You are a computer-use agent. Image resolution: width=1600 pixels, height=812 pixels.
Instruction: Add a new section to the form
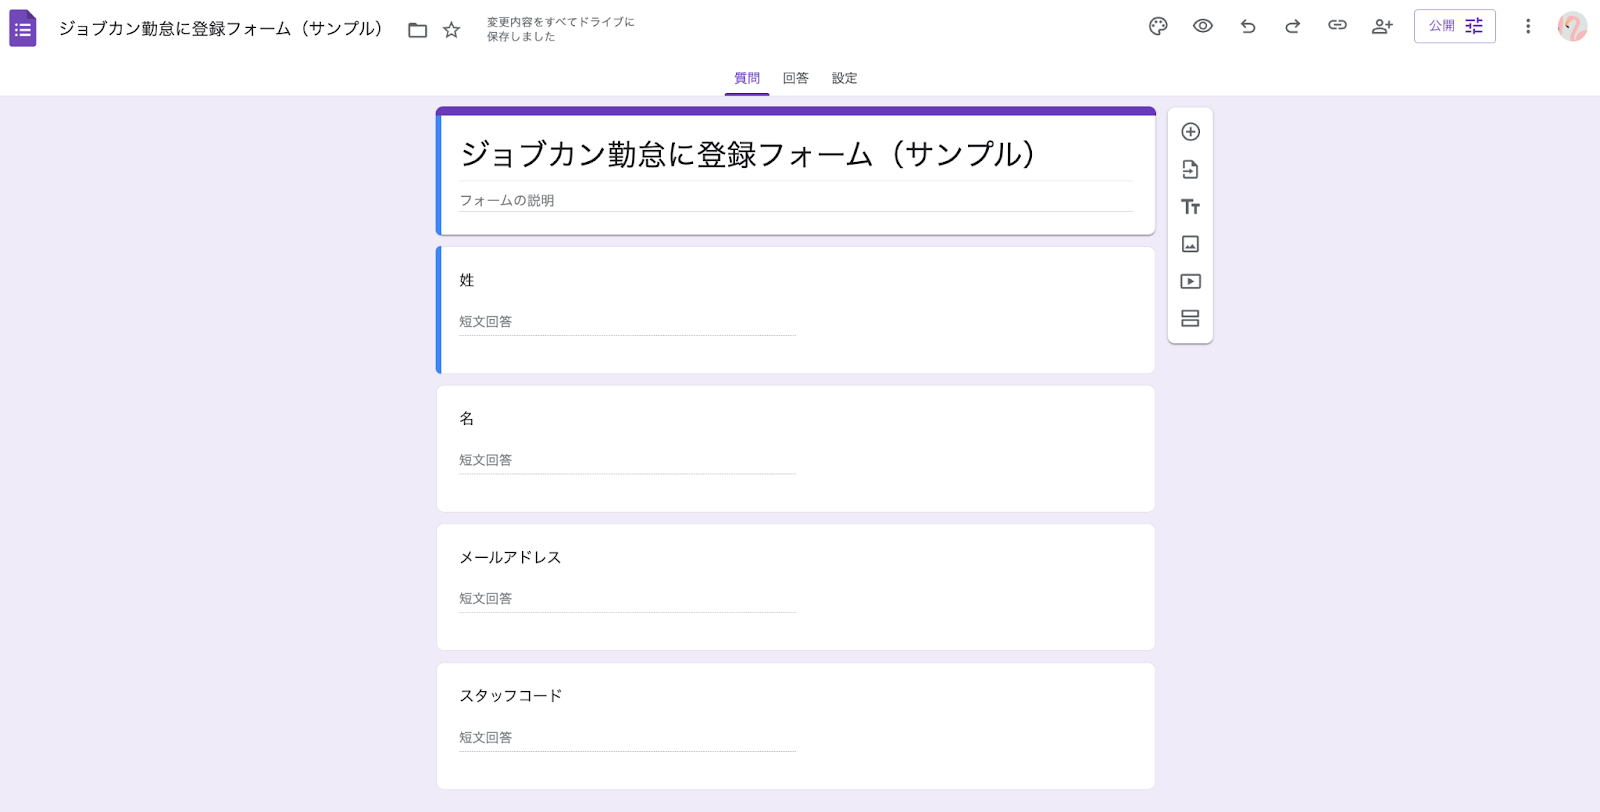pos(1190,319)
